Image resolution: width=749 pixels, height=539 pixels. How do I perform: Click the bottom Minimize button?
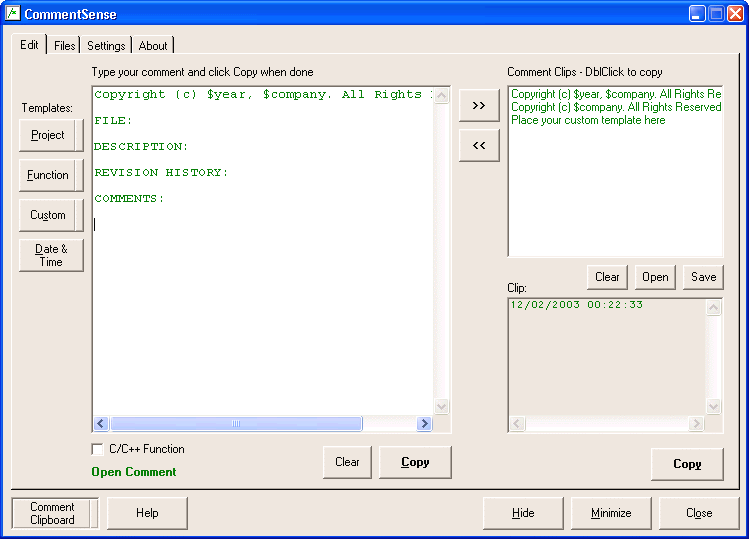pyautogui.click(x=611, y=513)
